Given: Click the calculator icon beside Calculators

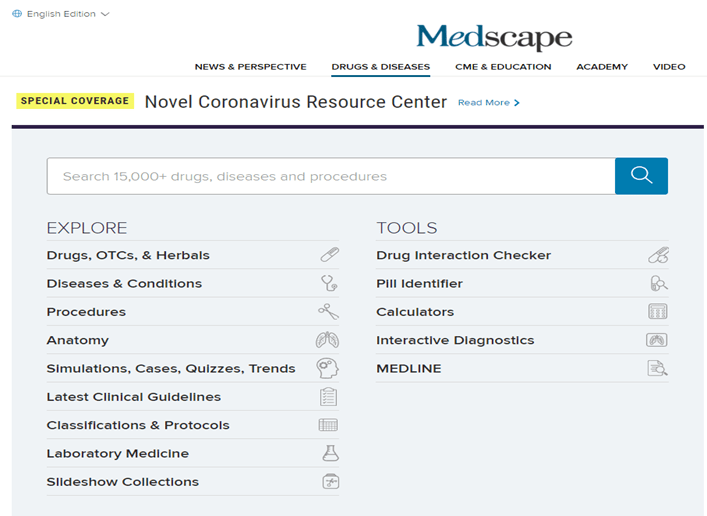Looking at the screenshot, I should 658,312.
